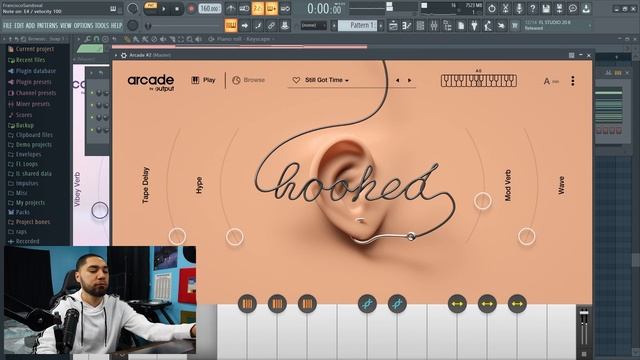Click first yellow double-arrow key icon

[x=457, y=304]
